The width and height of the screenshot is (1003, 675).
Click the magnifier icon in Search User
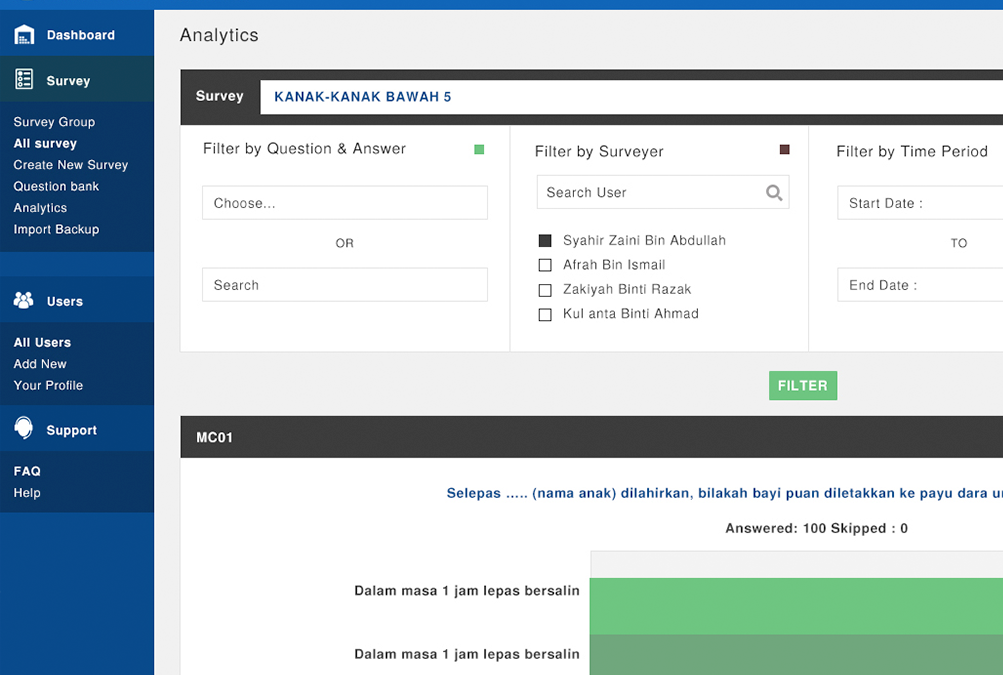[x=774, y=193]
